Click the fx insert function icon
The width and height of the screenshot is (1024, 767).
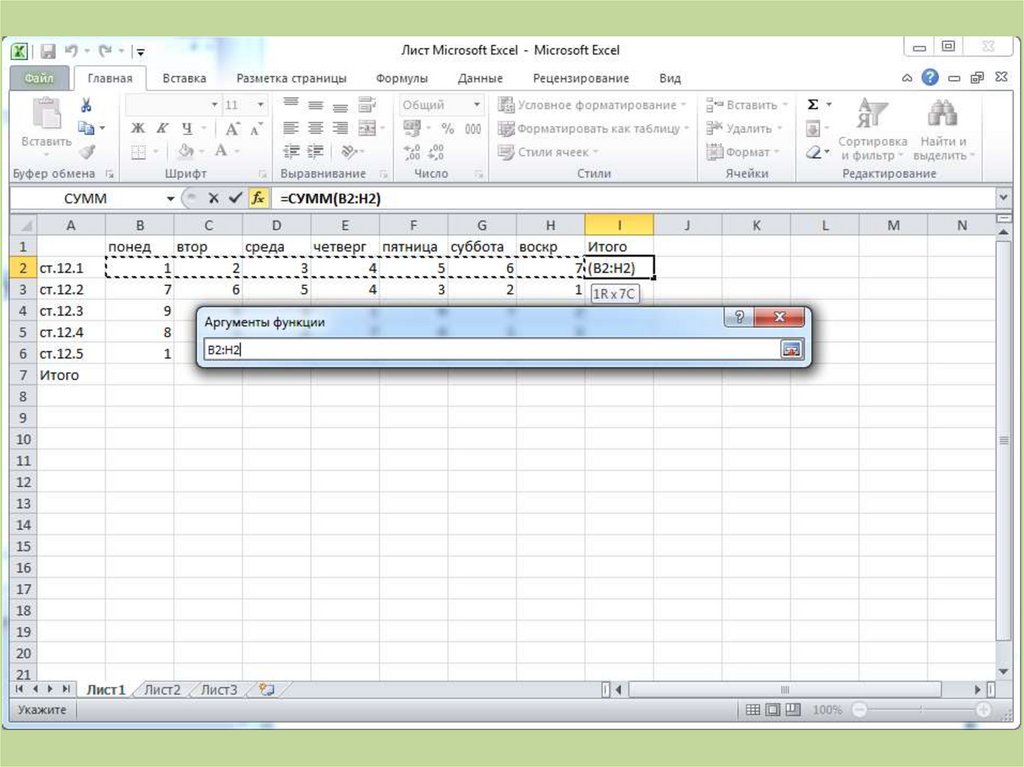point(258,198)
